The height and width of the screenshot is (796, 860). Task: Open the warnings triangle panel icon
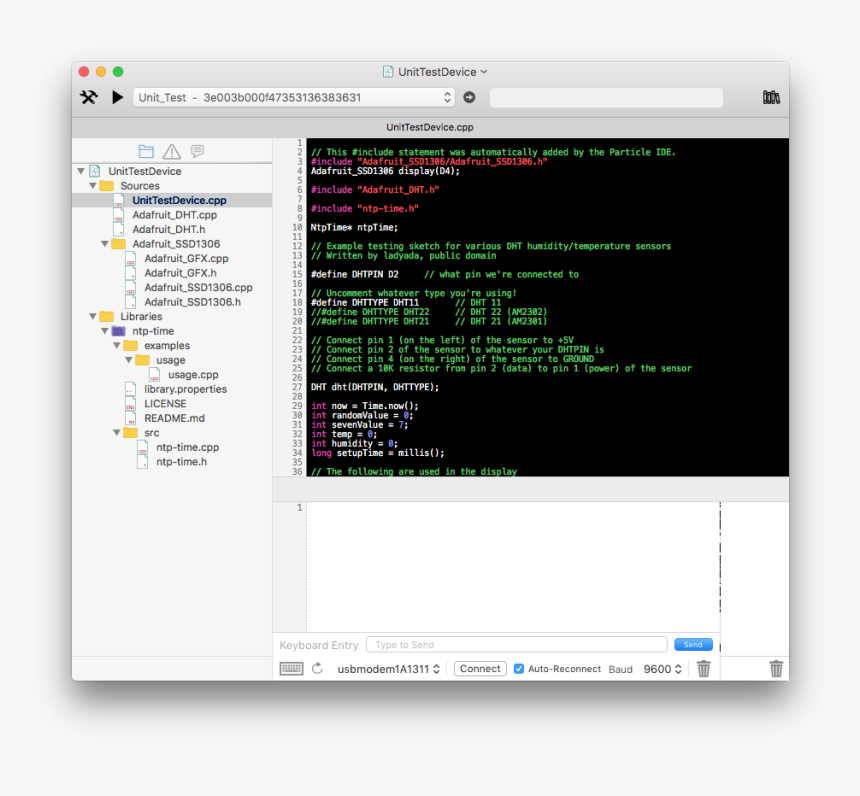coord(171,150)
